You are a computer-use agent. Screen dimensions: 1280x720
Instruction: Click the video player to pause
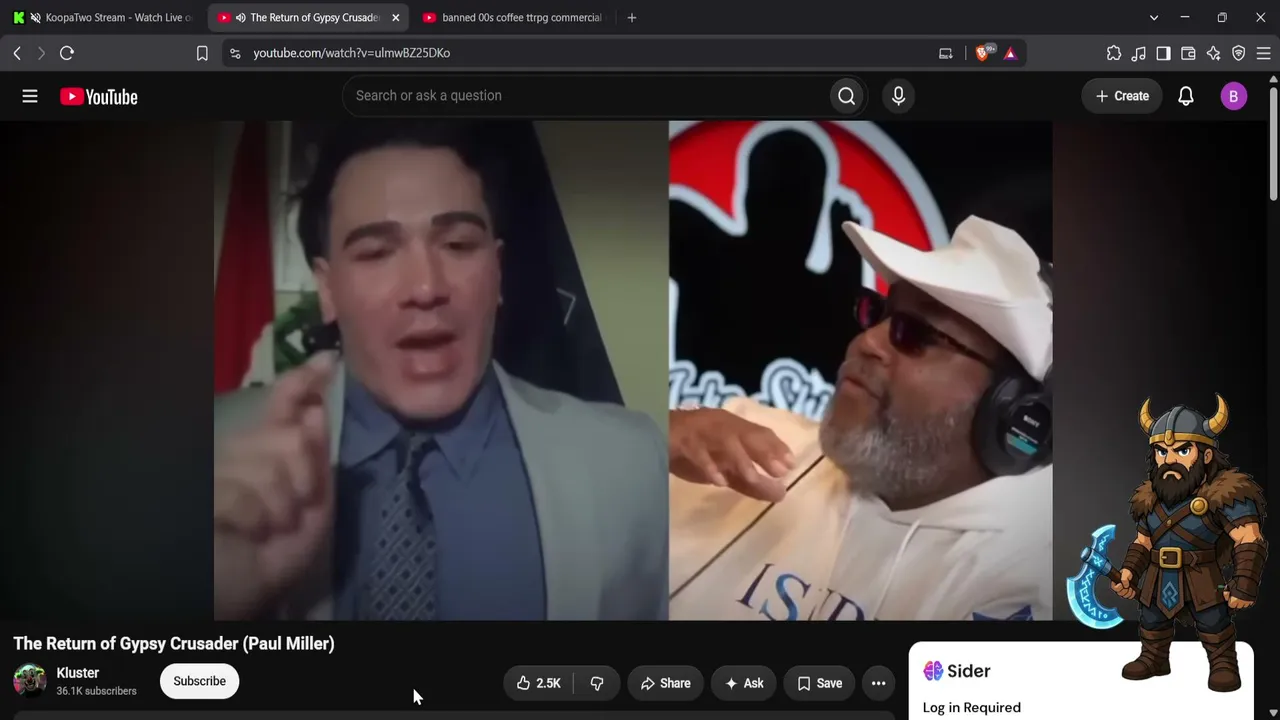pyautogui.click(x=633, y=370)
